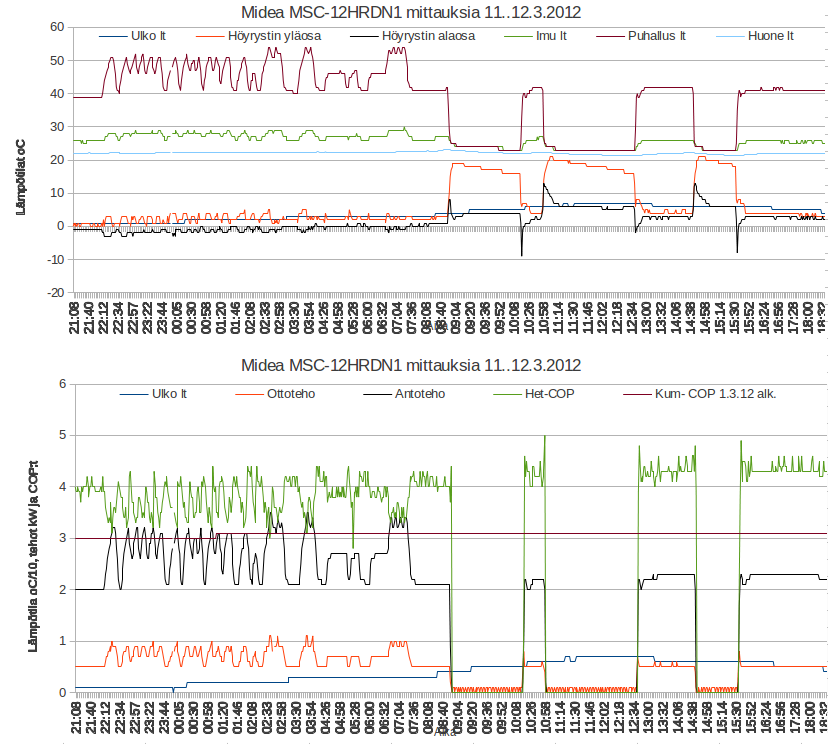Click the top chart title text
The height and width of the screenshot is (744, 828).
[x=411, y=12]
